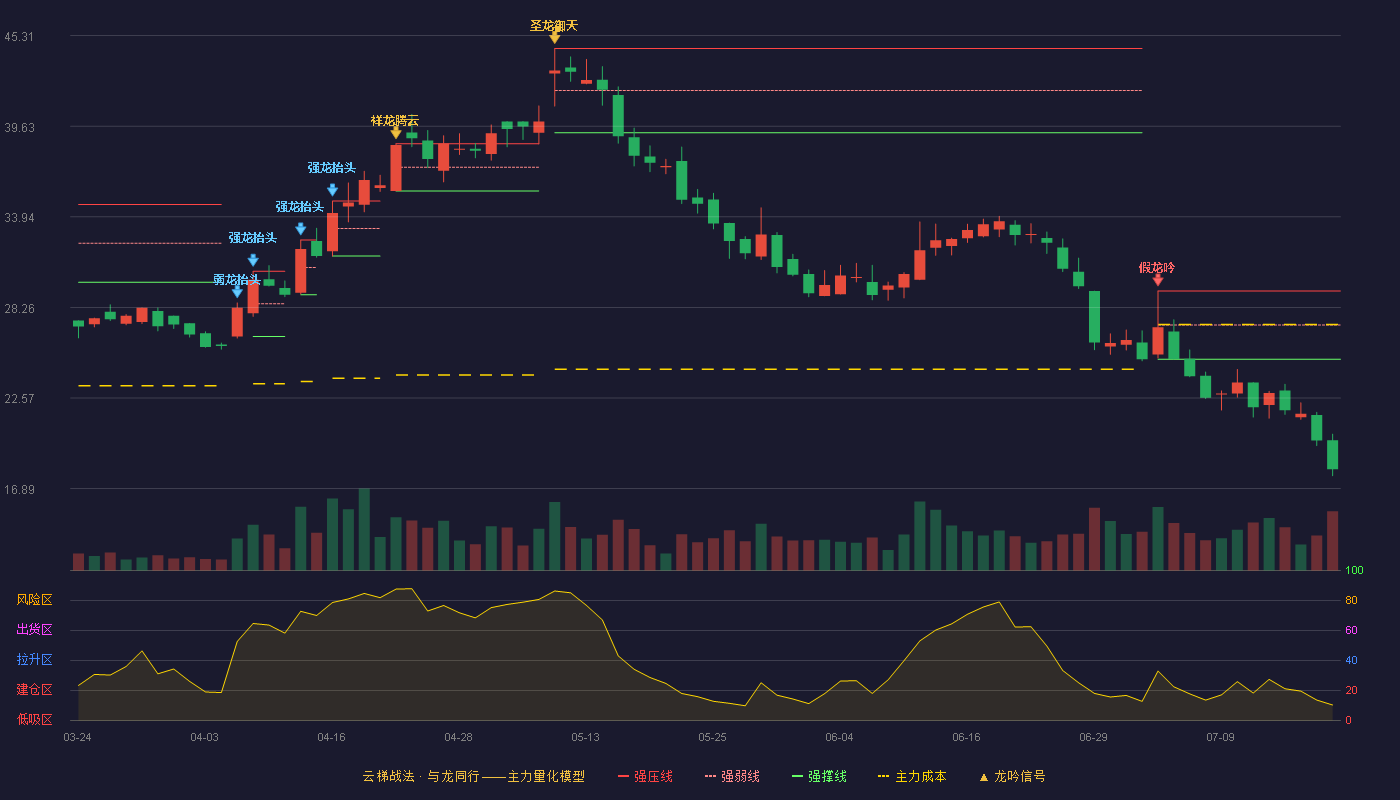The width and height of the screenshot is (1400, 800).
Task: Click the tallest green volume bar in April
Action: [364, 529]
